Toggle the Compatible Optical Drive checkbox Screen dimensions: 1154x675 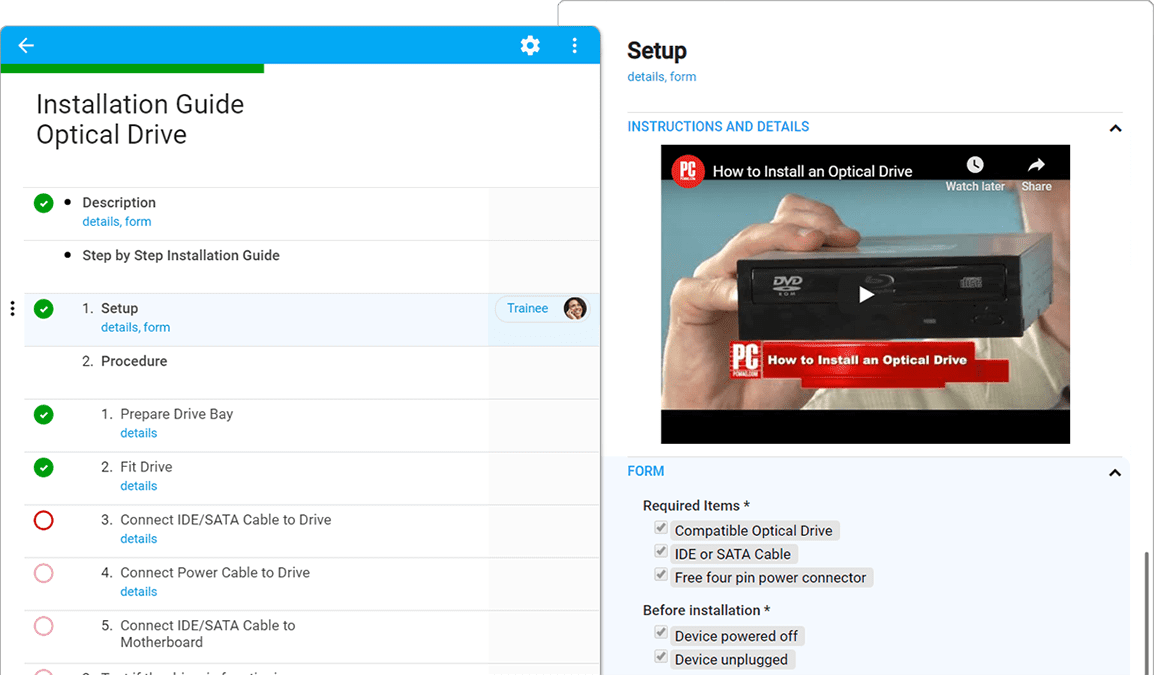click(x=661, y=528)
